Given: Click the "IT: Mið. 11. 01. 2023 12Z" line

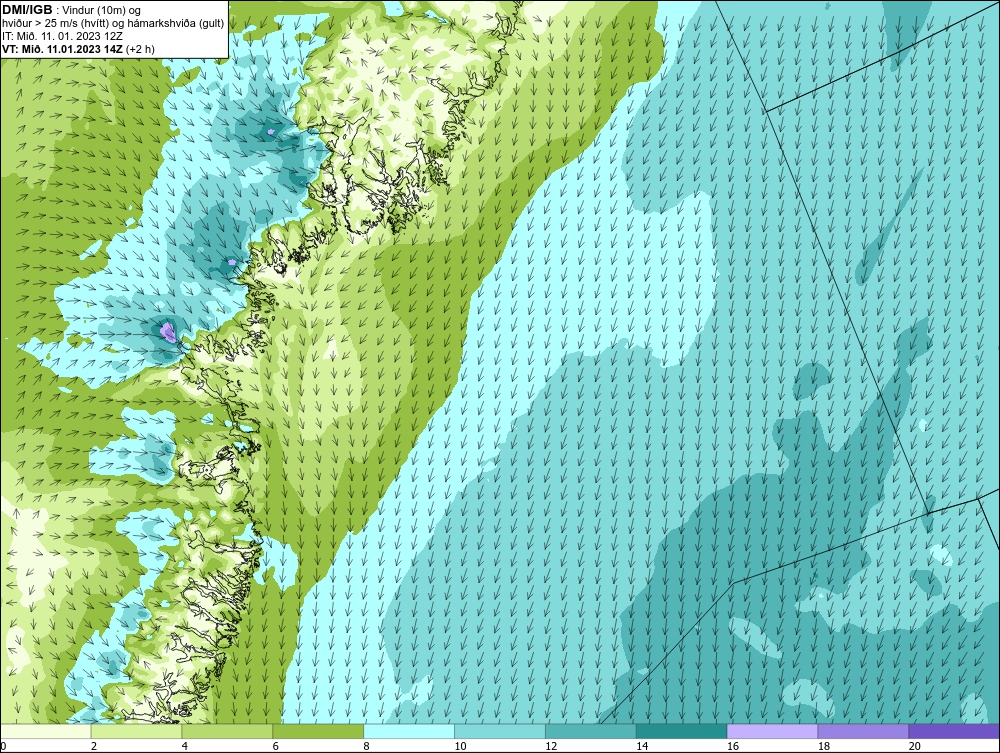Looking at the screenshot, I should [62, 36].
